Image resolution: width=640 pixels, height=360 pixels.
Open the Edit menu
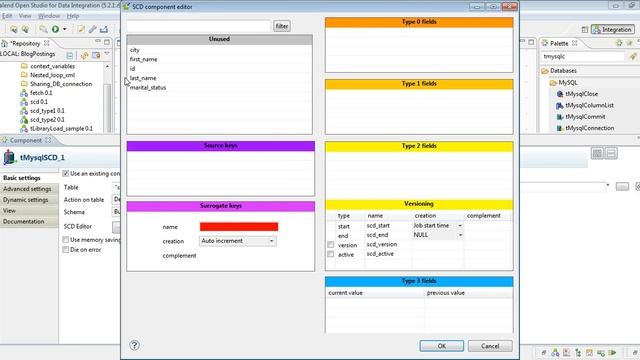click(x=7, y=16)
